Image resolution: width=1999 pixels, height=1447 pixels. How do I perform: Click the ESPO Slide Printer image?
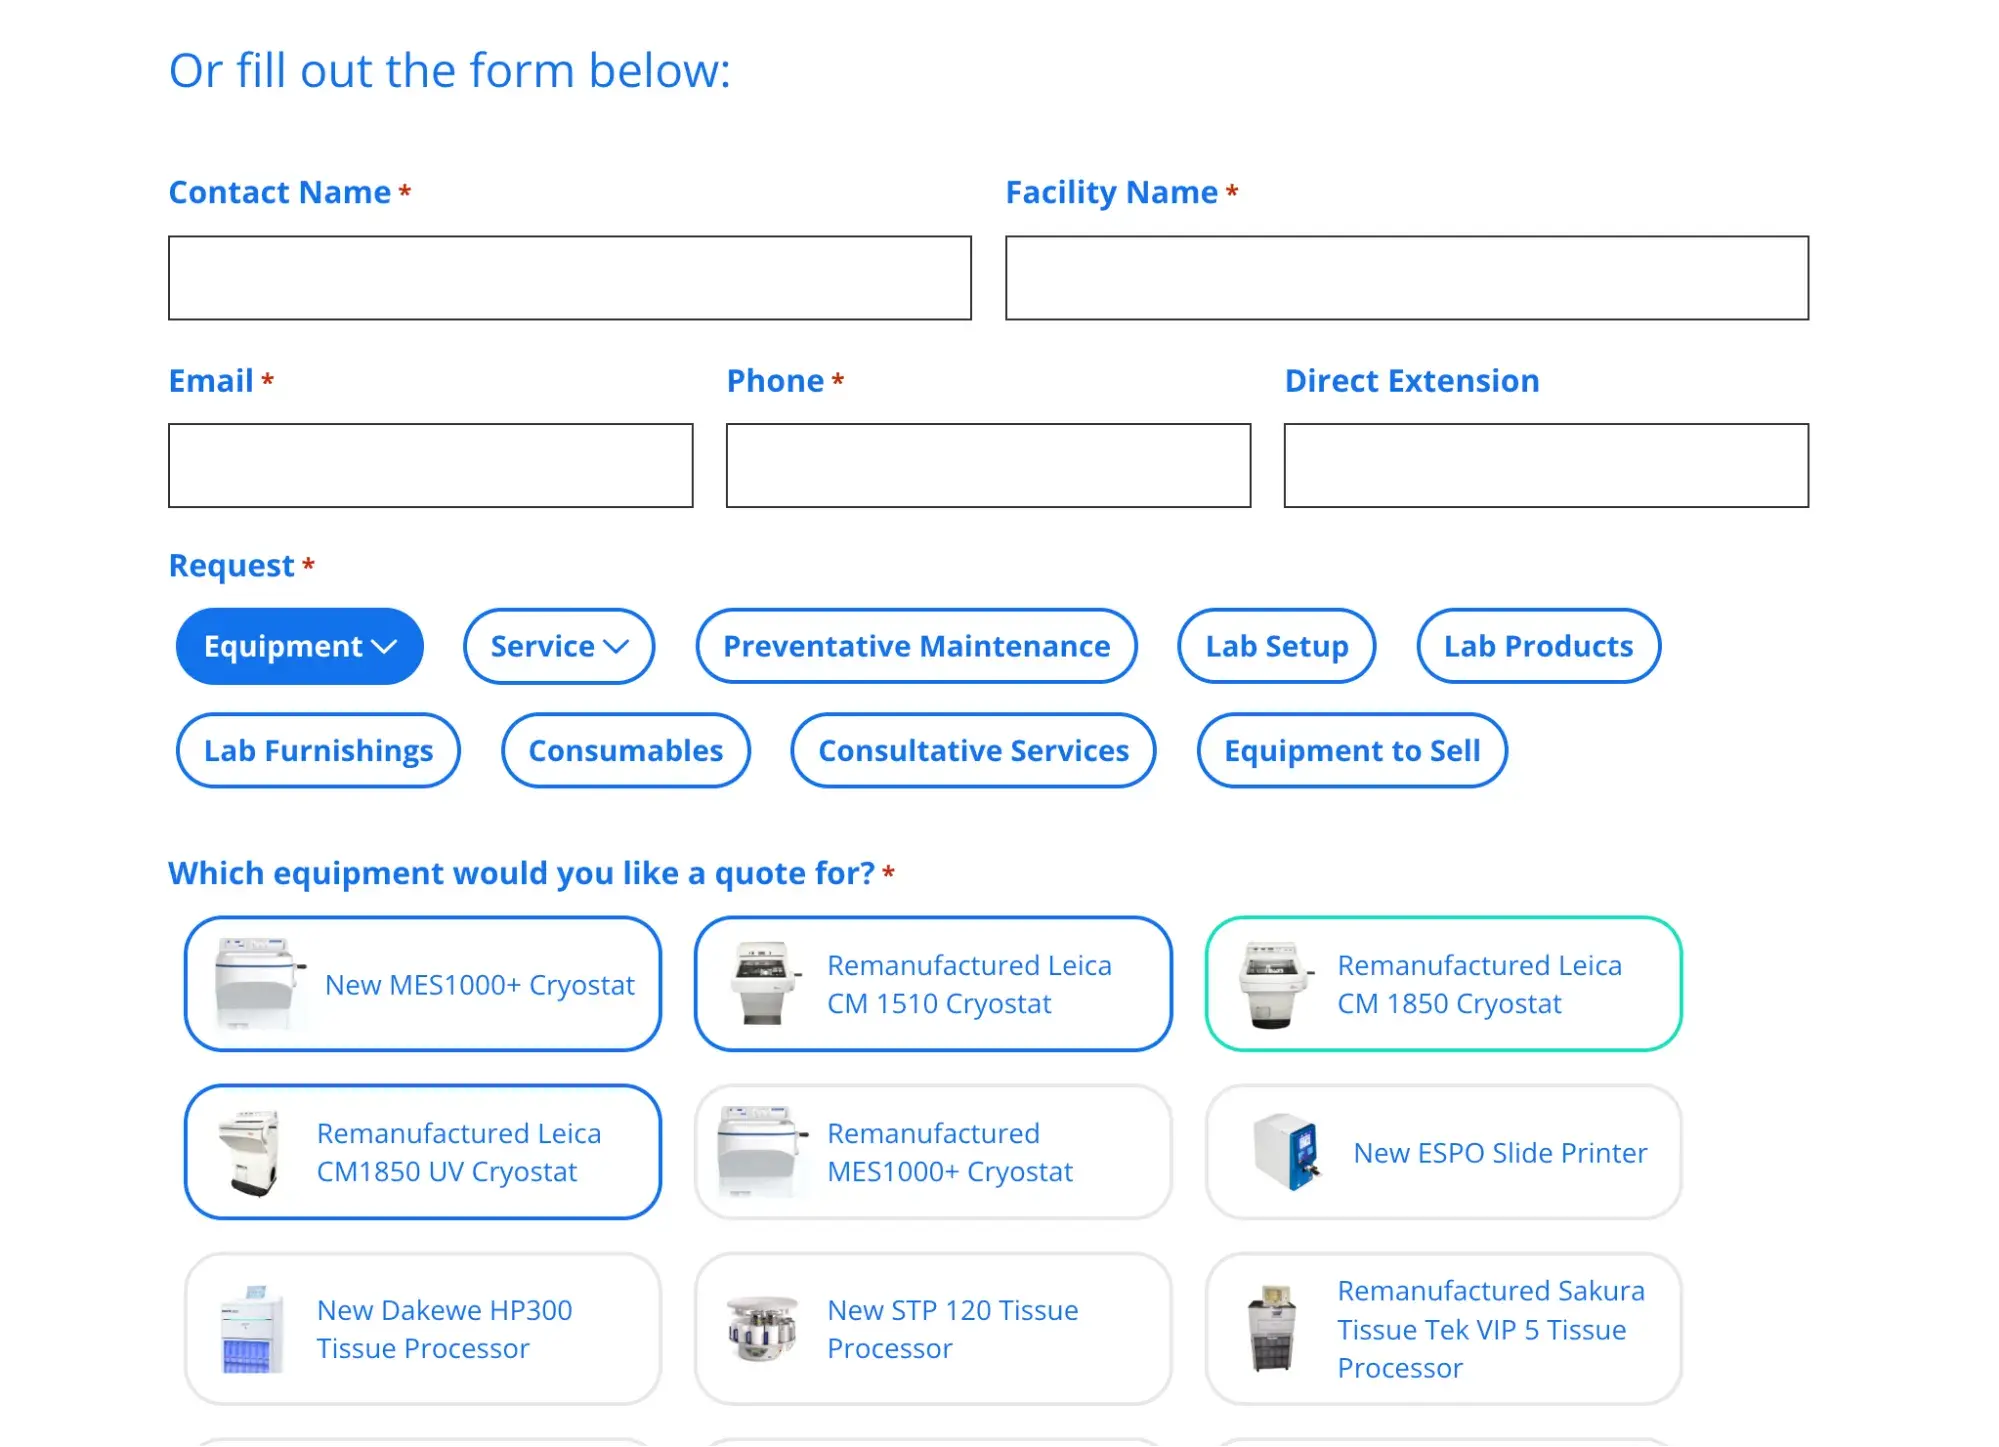[1288, 1152]
